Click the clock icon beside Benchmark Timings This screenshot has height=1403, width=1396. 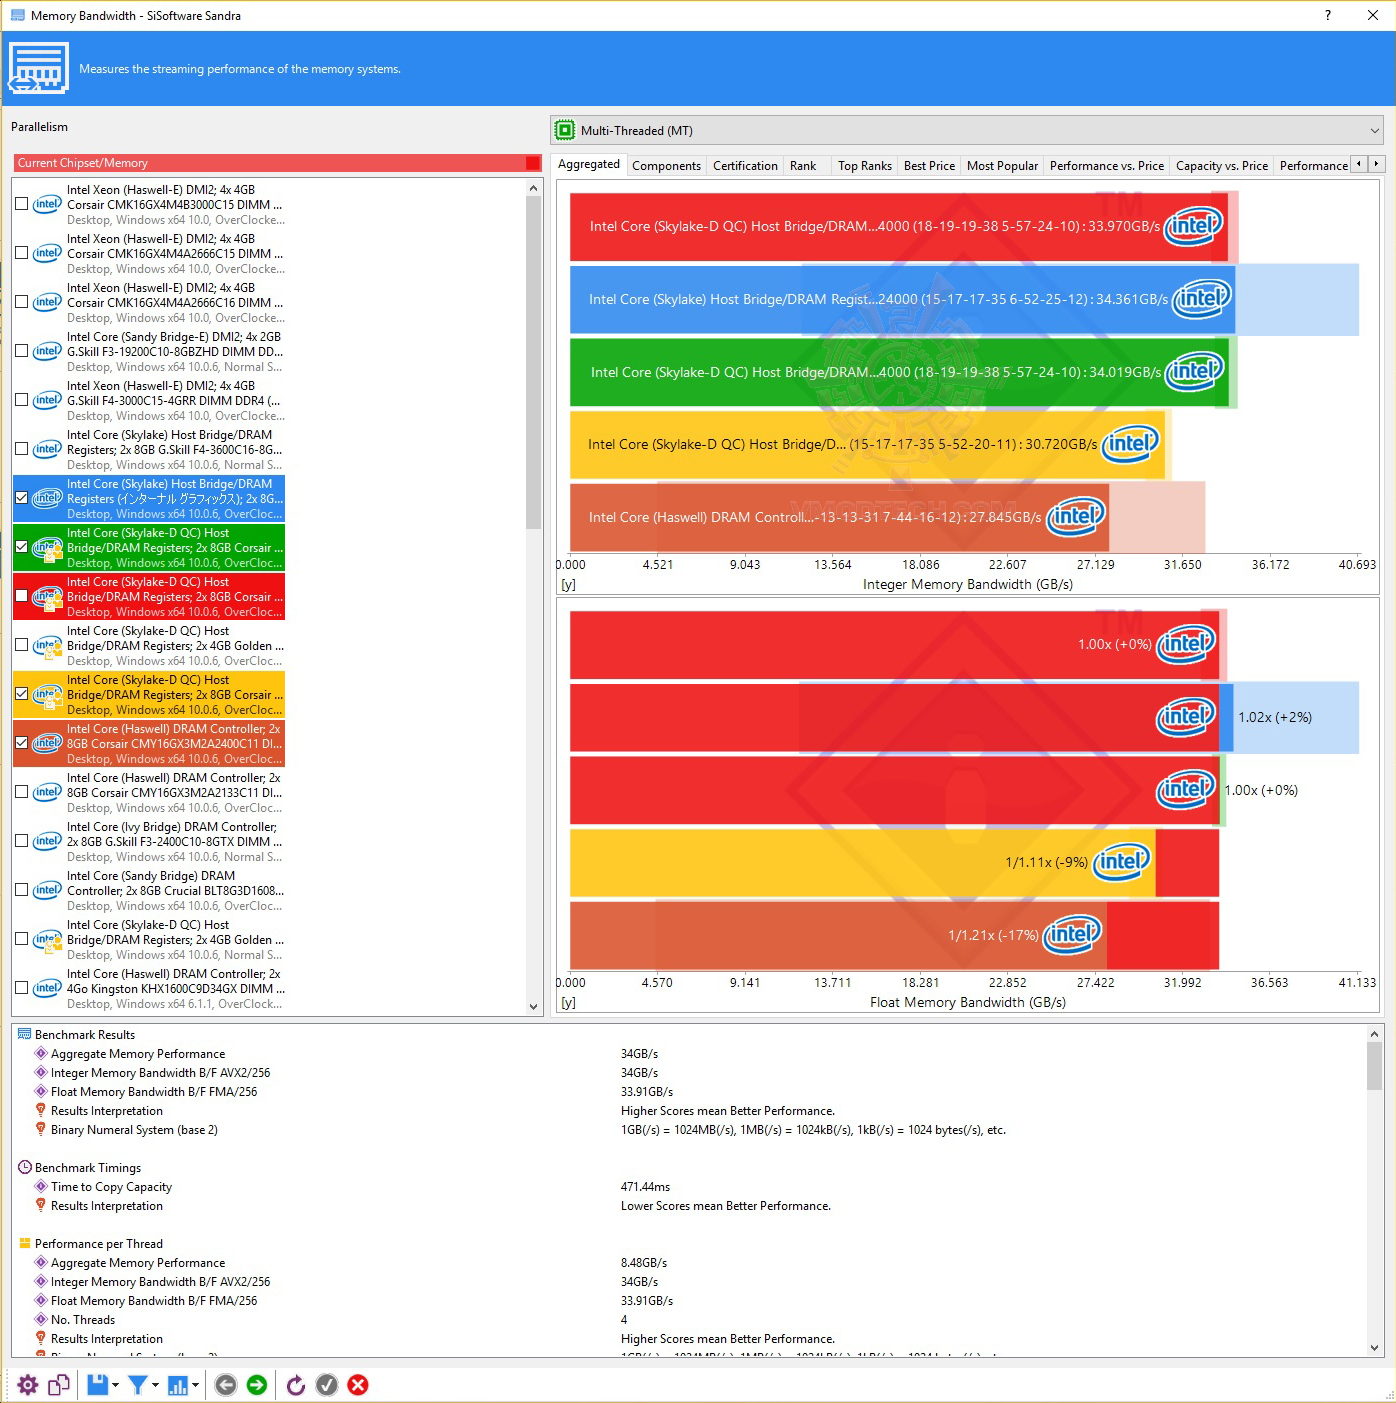[x=25, y=1168]
